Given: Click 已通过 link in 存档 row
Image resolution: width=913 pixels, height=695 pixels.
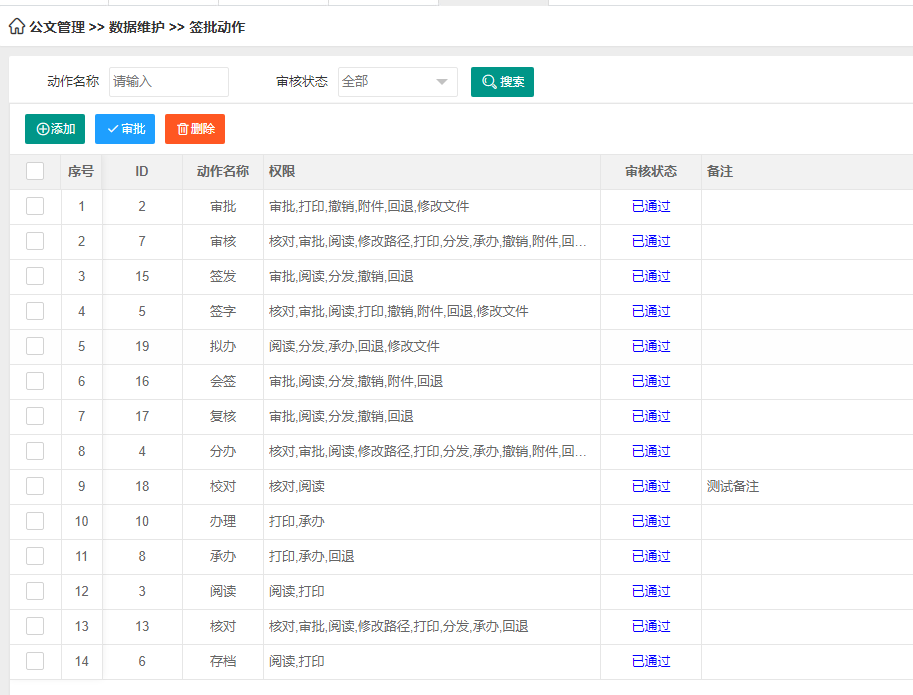Looking at the screenshot, I should (x=651, y=661).
